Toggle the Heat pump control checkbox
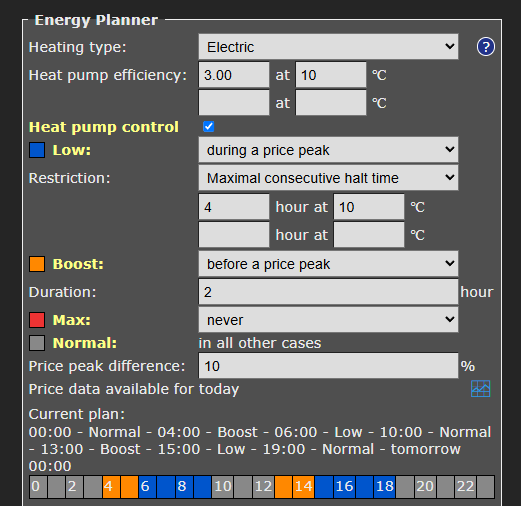 (x=209, y=127)
